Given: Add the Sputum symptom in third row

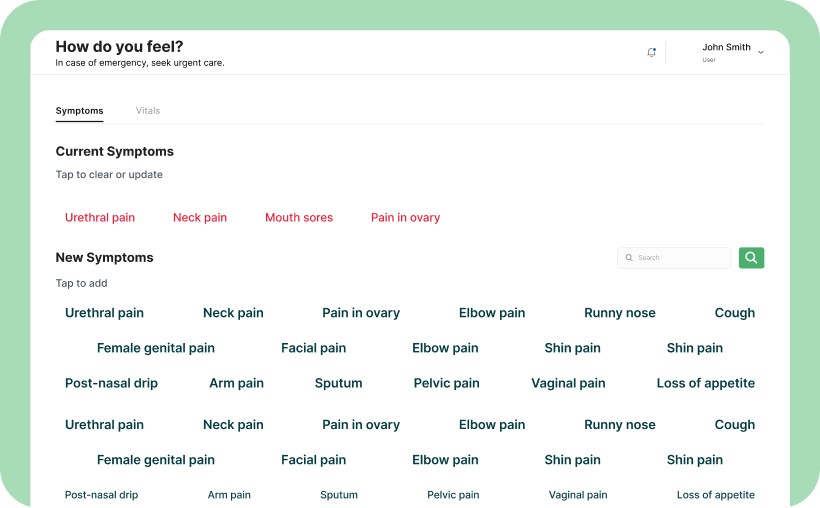Looking at the screenshot, I should tap(338, 383).
